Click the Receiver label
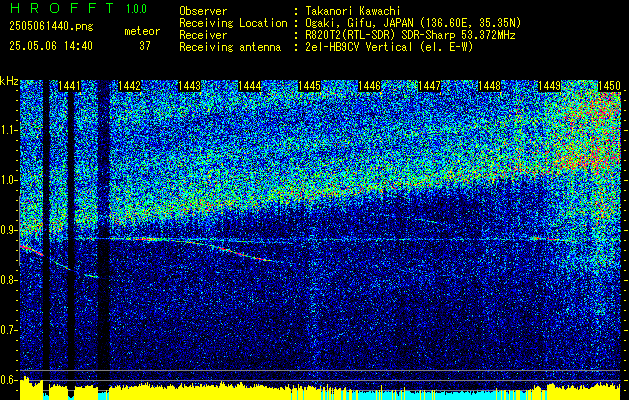Viewport: 629px width, 400px height. coord(203,35)
